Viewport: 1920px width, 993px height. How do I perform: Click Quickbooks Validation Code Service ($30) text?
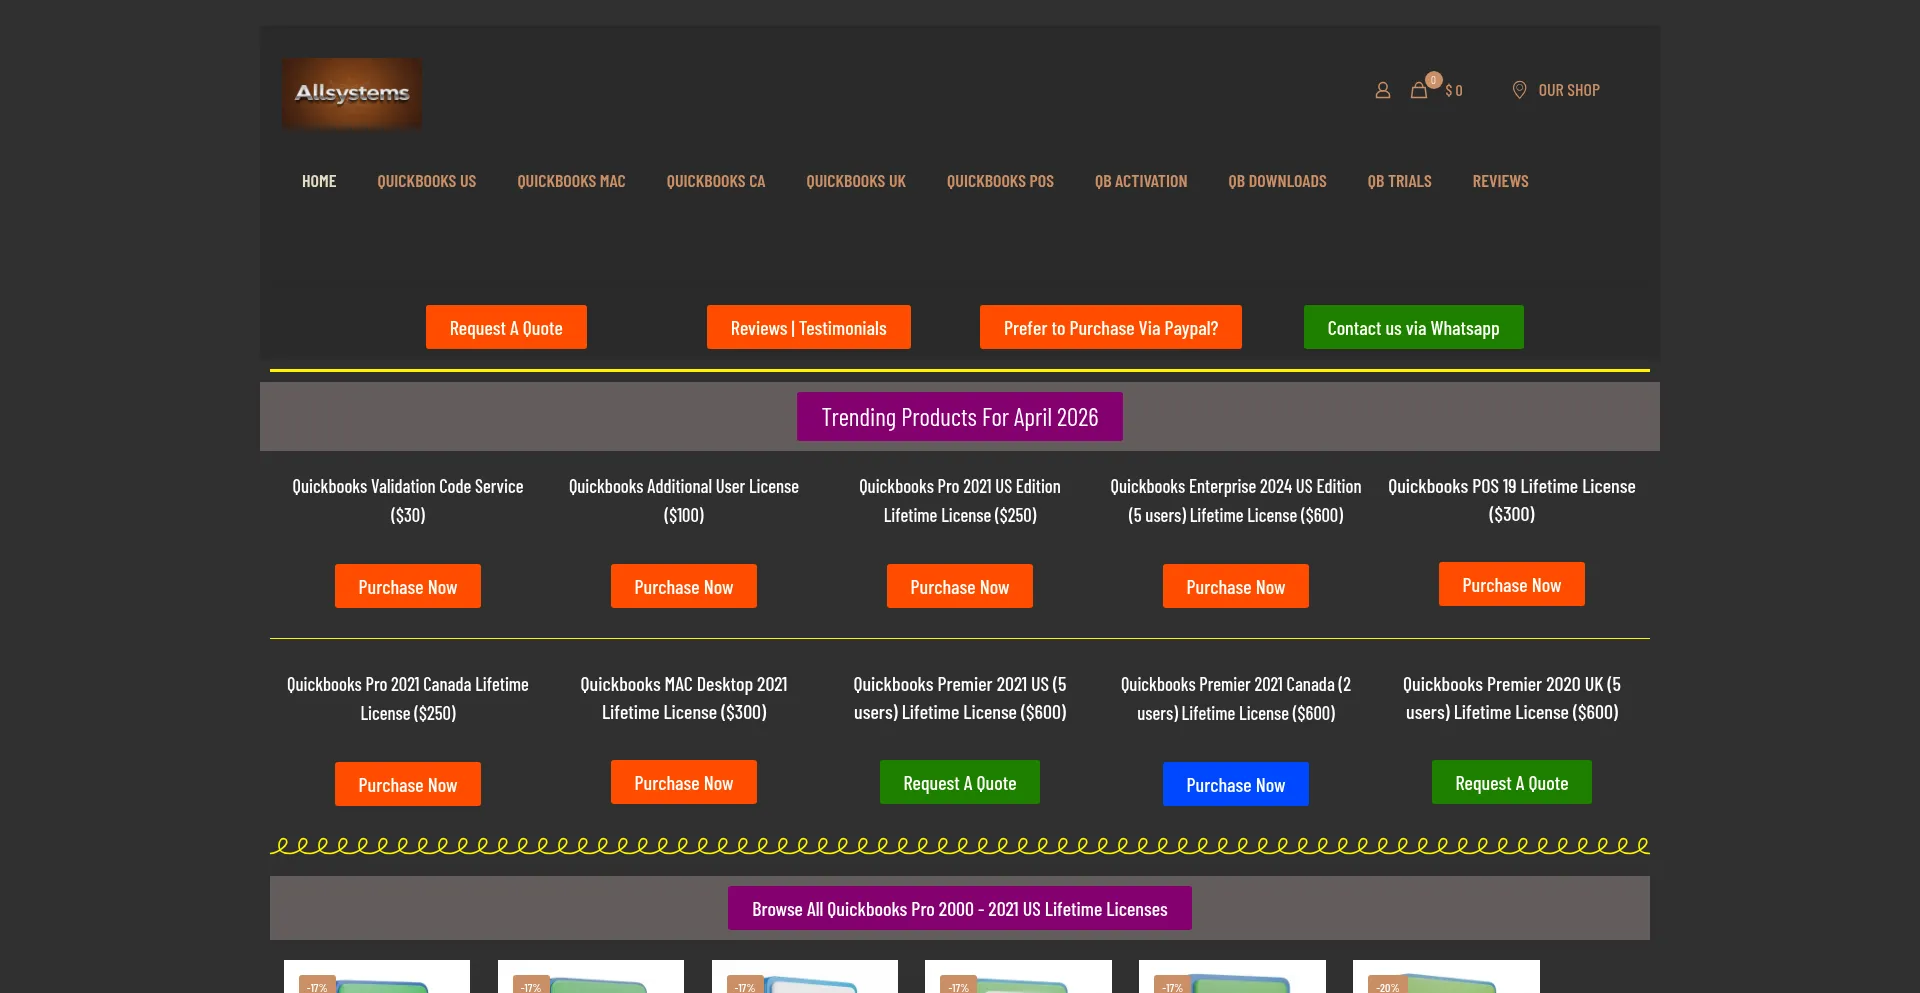pyautogui.click(x=408, y=500)
